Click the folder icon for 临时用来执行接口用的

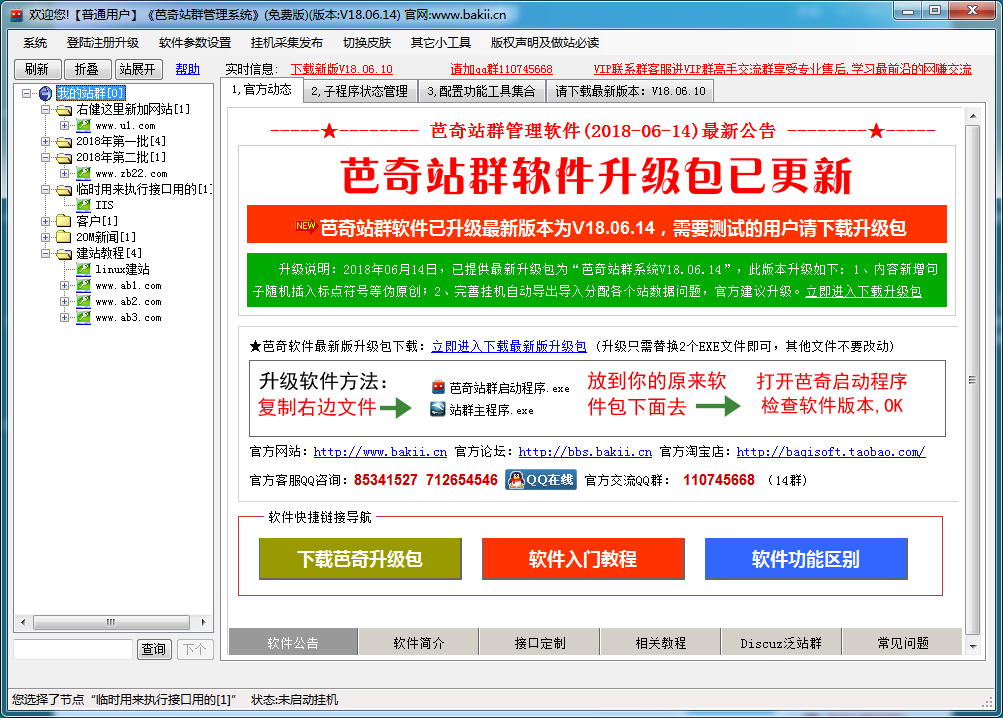pyautogui.click(x=64, y=189)
